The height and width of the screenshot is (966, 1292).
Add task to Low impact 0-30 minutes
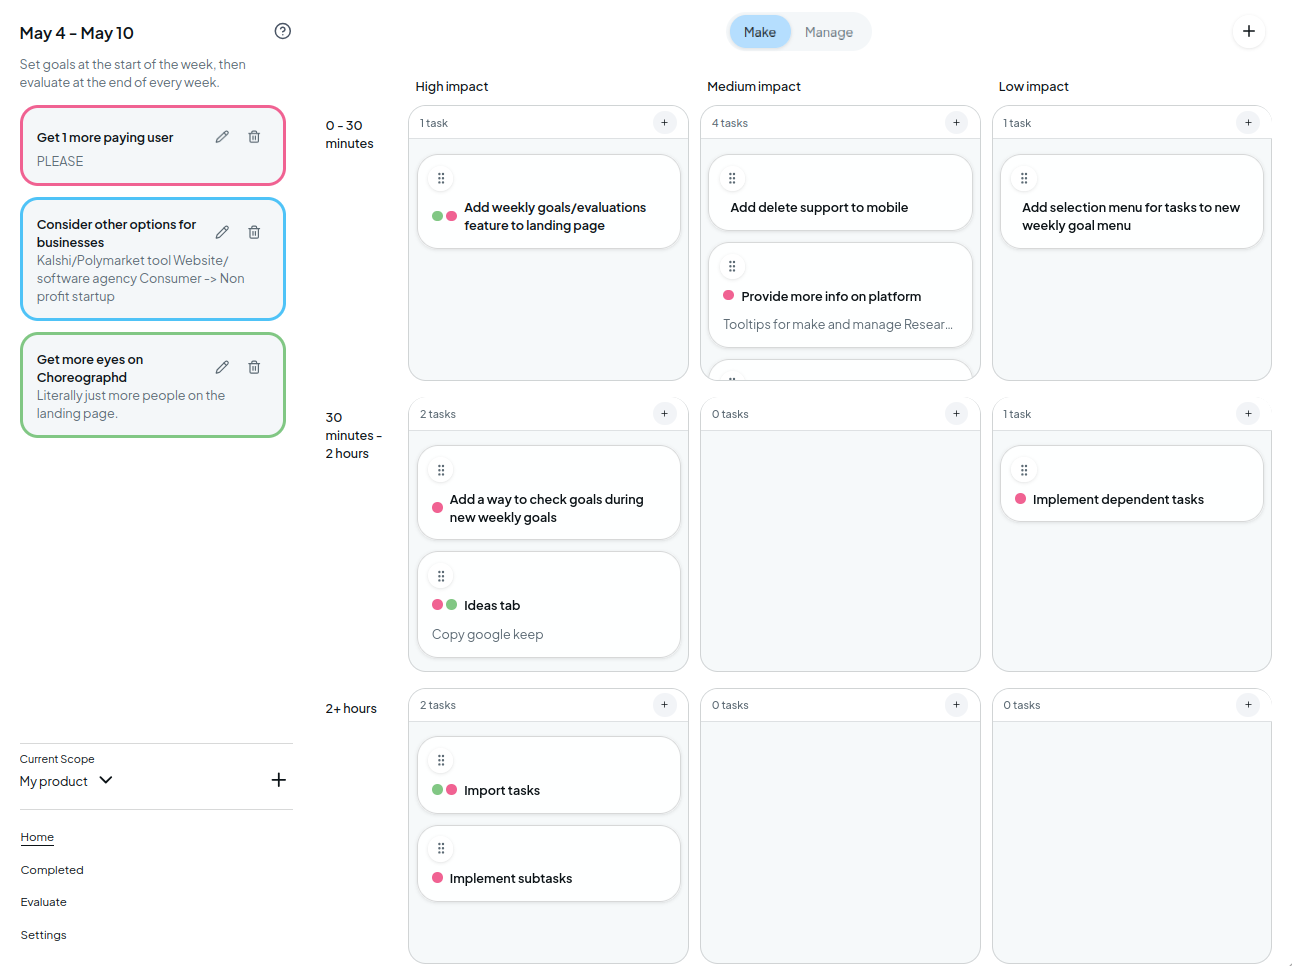tap(1248, 122)
